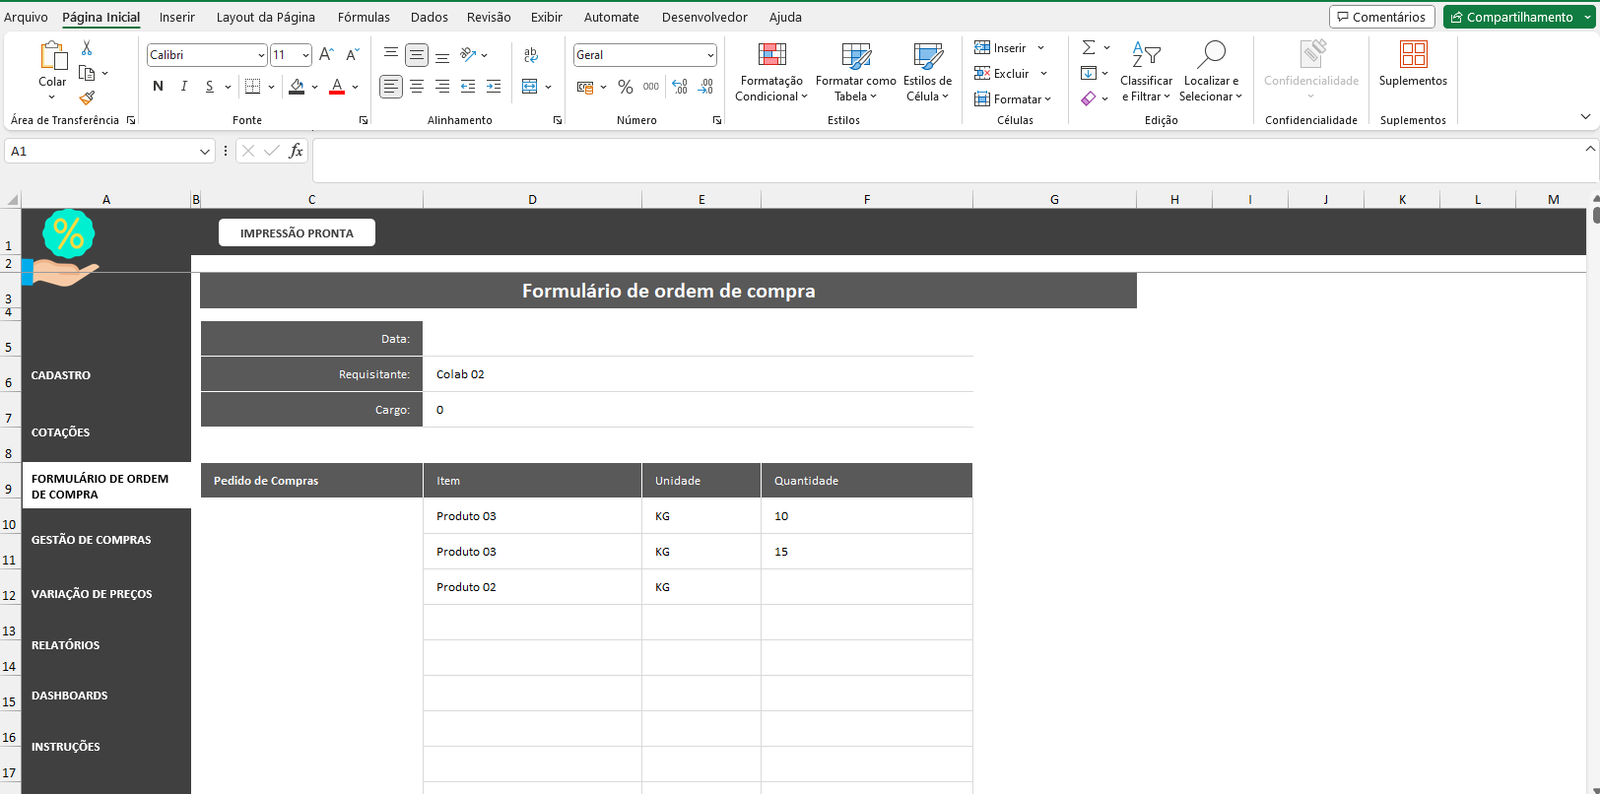The width and height of the screenshot is (1600, 794).
Task: Click the percent style icon
Action: 625,87
